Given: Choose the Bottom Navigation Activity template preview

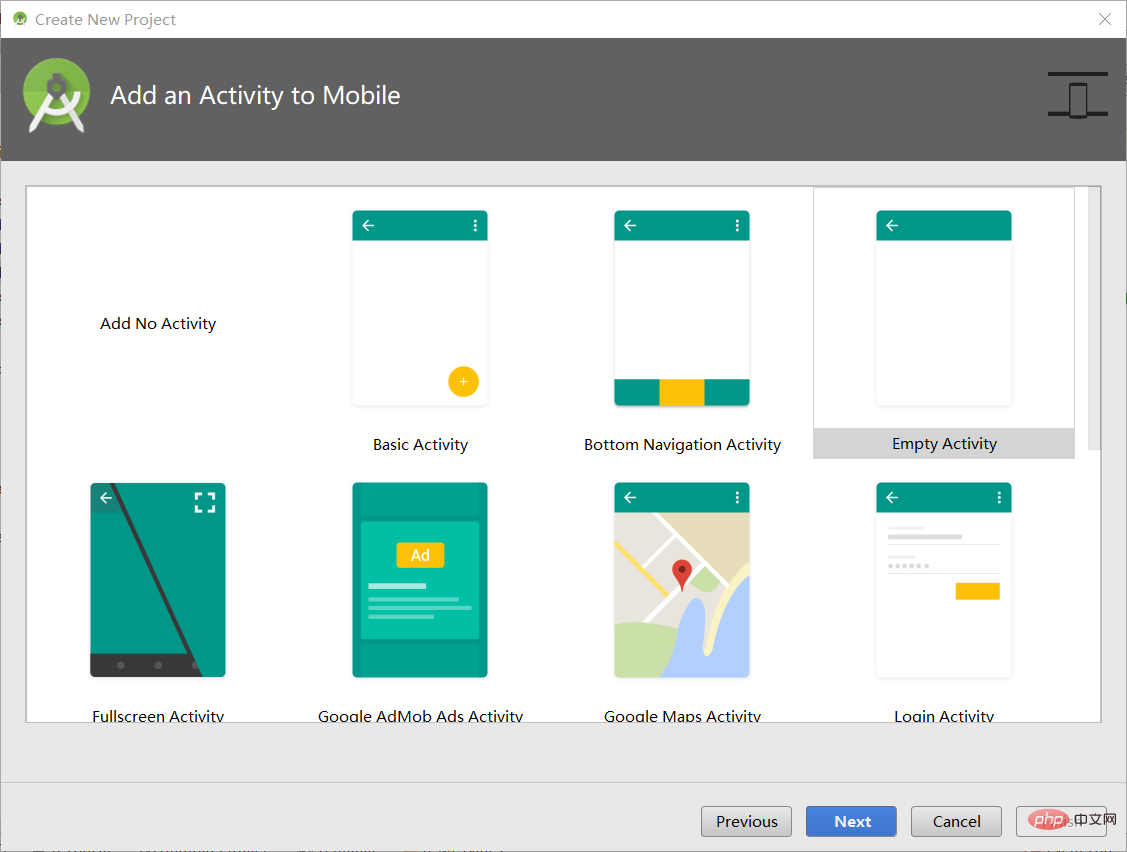Looking at the screenshot, I should 681,307.
